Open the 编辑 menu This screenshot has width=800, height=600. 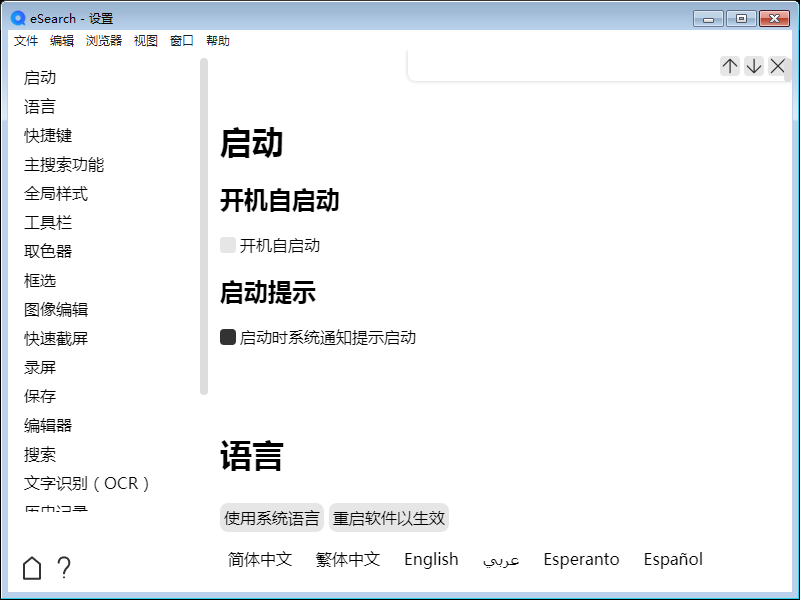pyautogui.click(x=62, y=40)
